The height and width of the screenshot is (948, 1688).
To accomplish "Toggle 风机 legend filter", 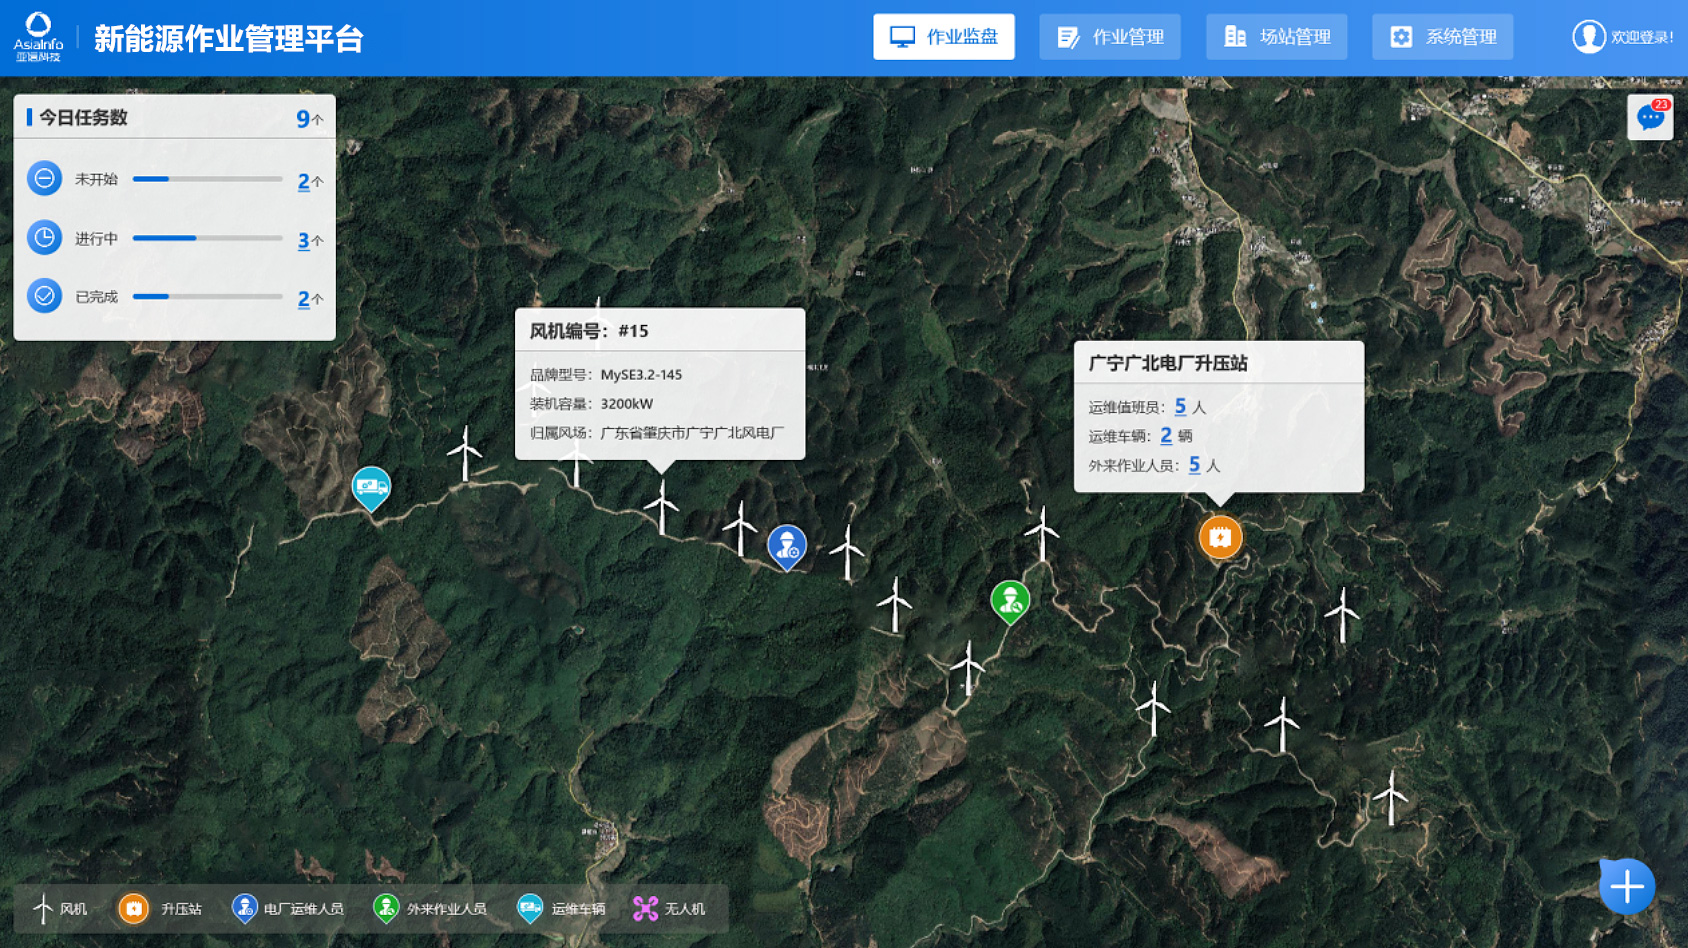I will pos(61,909).
